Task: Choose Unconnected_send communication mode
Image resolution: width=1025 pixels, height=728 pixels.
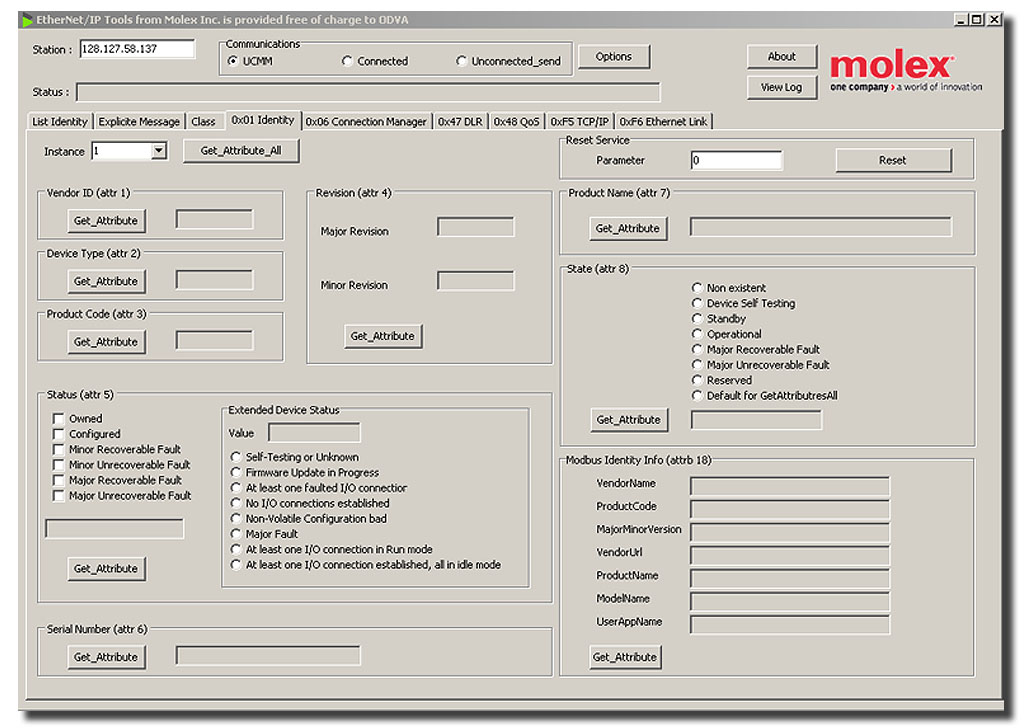Action: coord(461,61)
